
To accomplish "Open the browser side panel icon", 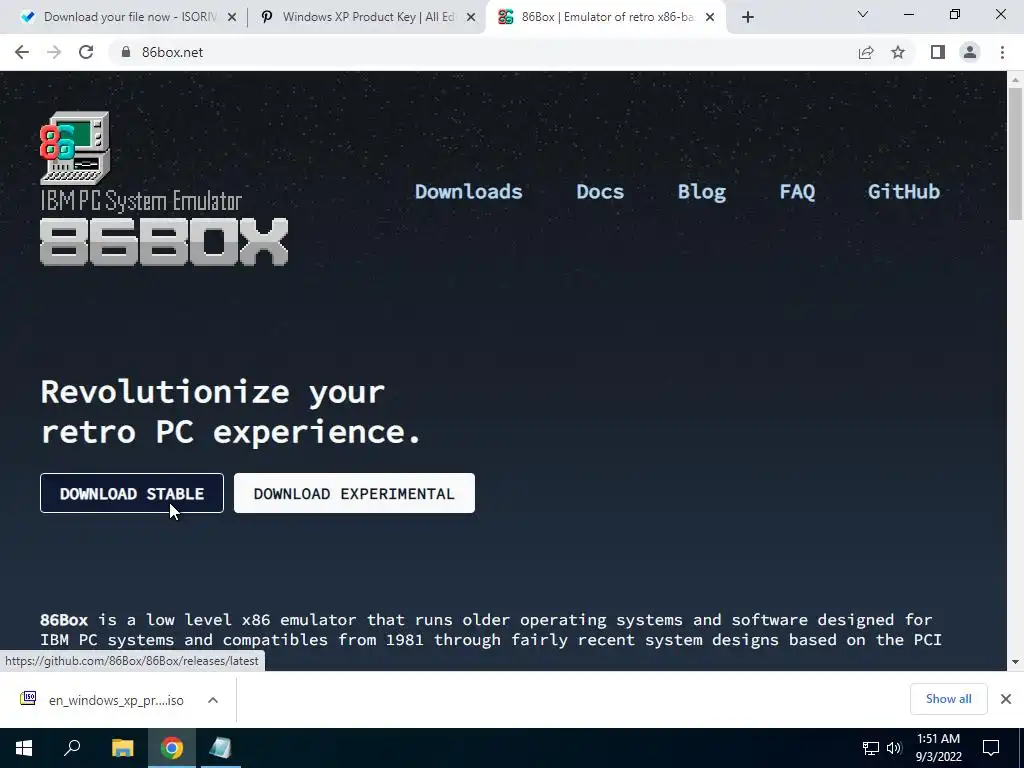I will tap(938, 52).
